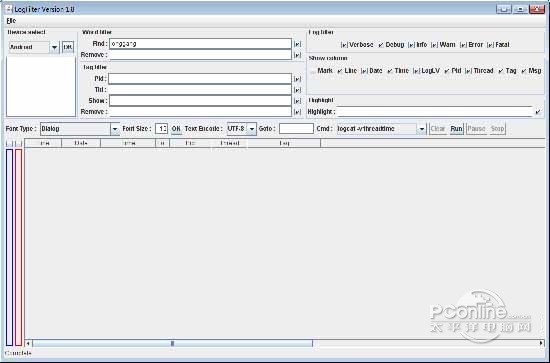
Task: Open the Android device type dropdown
Action: pyautogui.click(x=54, y=47)
